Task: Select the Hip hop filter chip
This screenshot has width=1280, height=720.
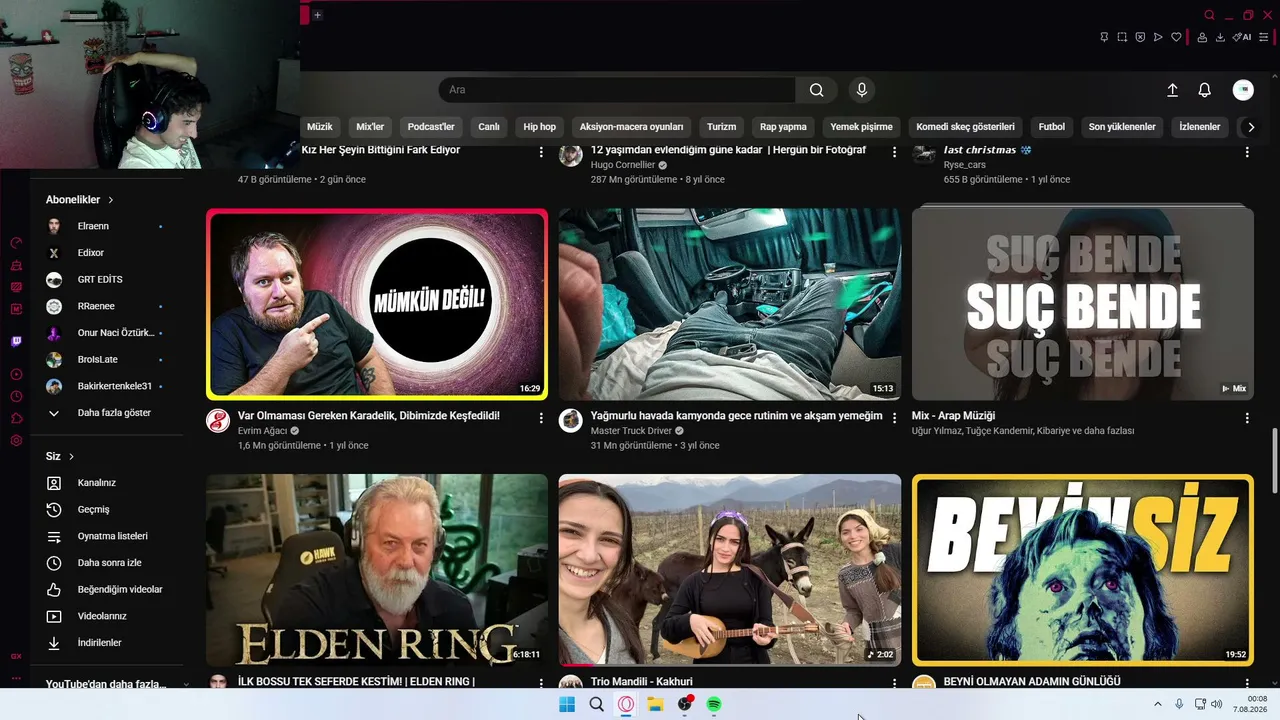Action: (x=540, y=127)
